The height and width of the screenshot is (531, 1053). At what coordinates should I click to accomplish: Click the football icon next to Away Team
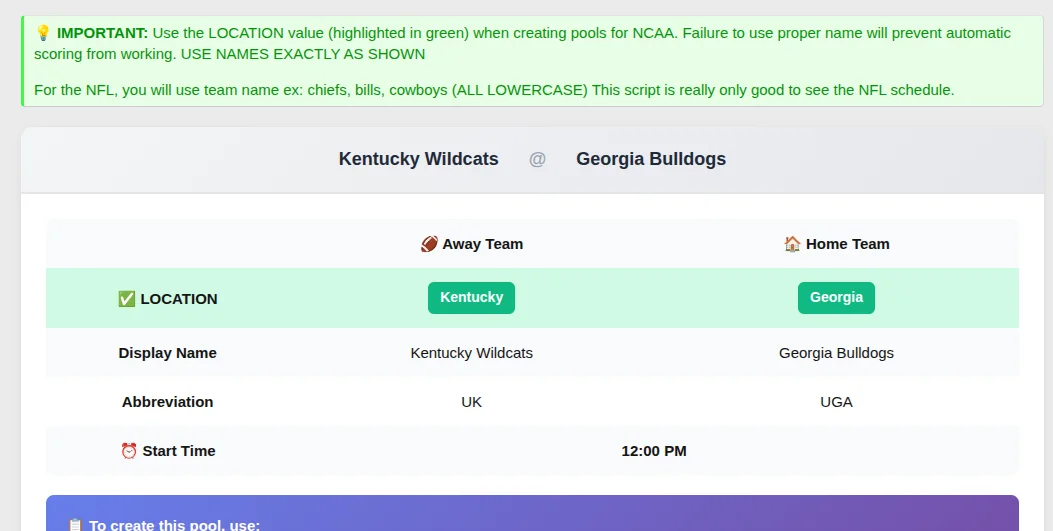point(429,244)
